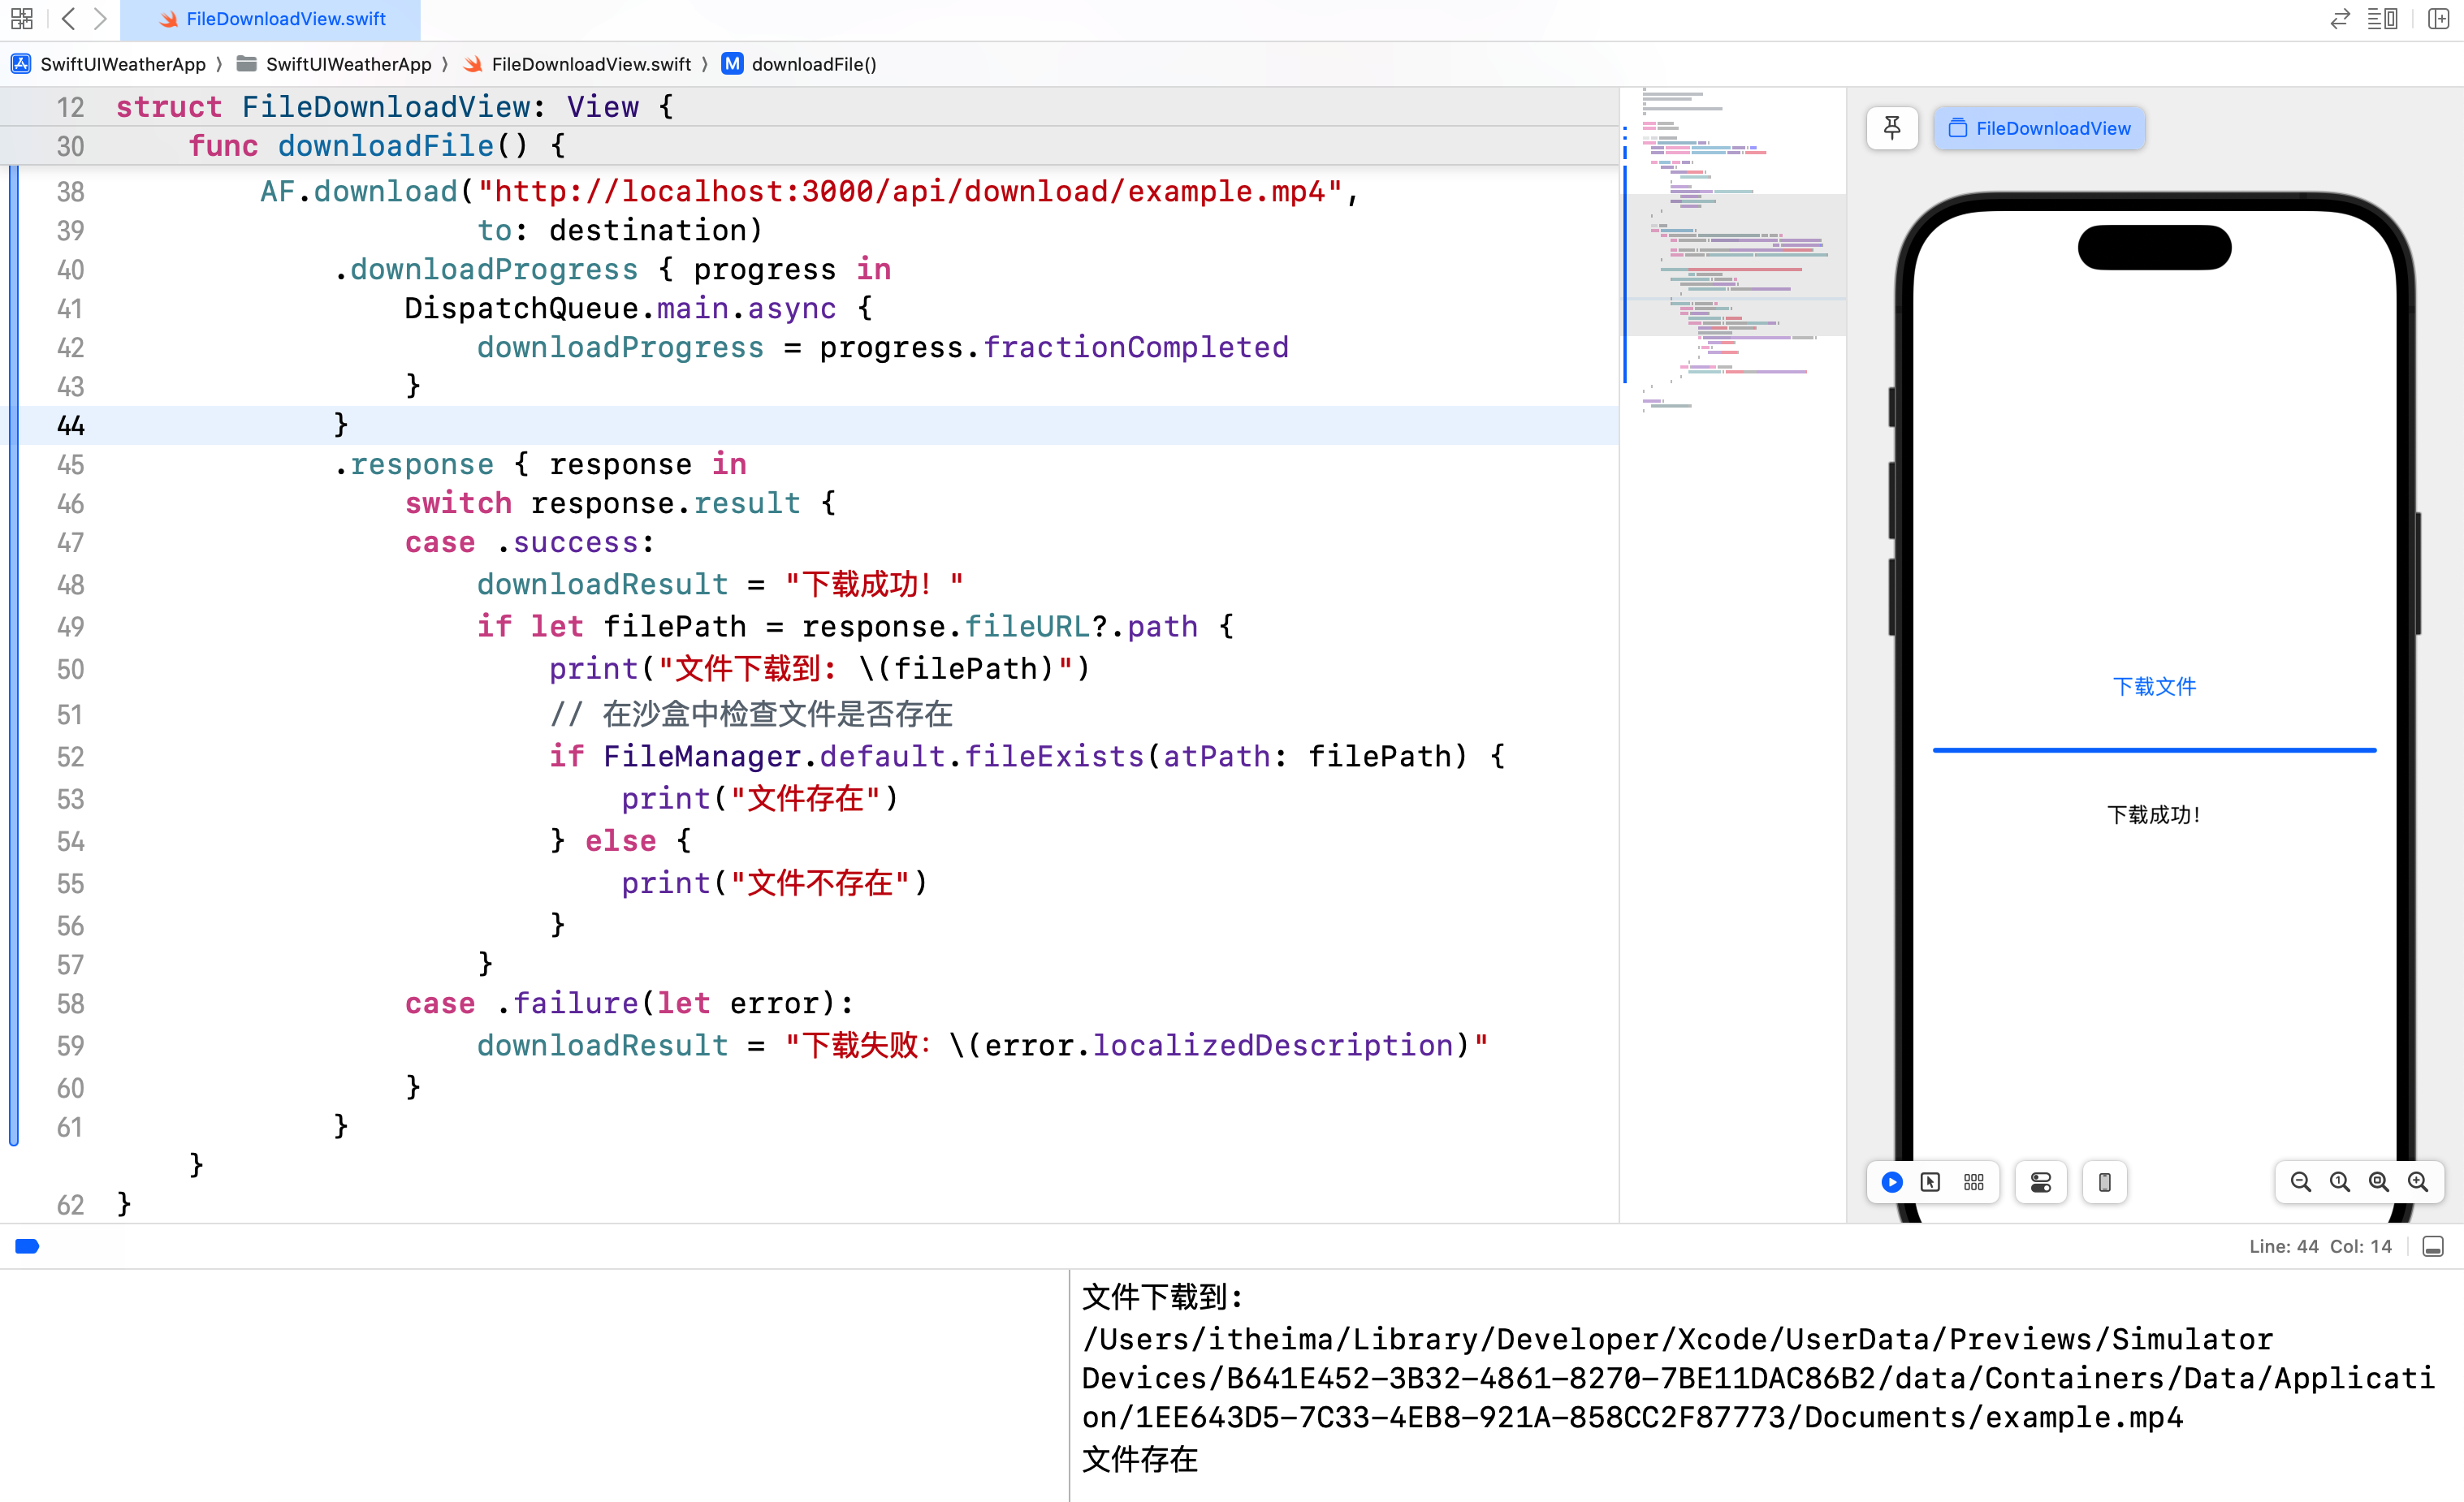Go back in editor history
2464x1502 pixels.
point(68,19)
